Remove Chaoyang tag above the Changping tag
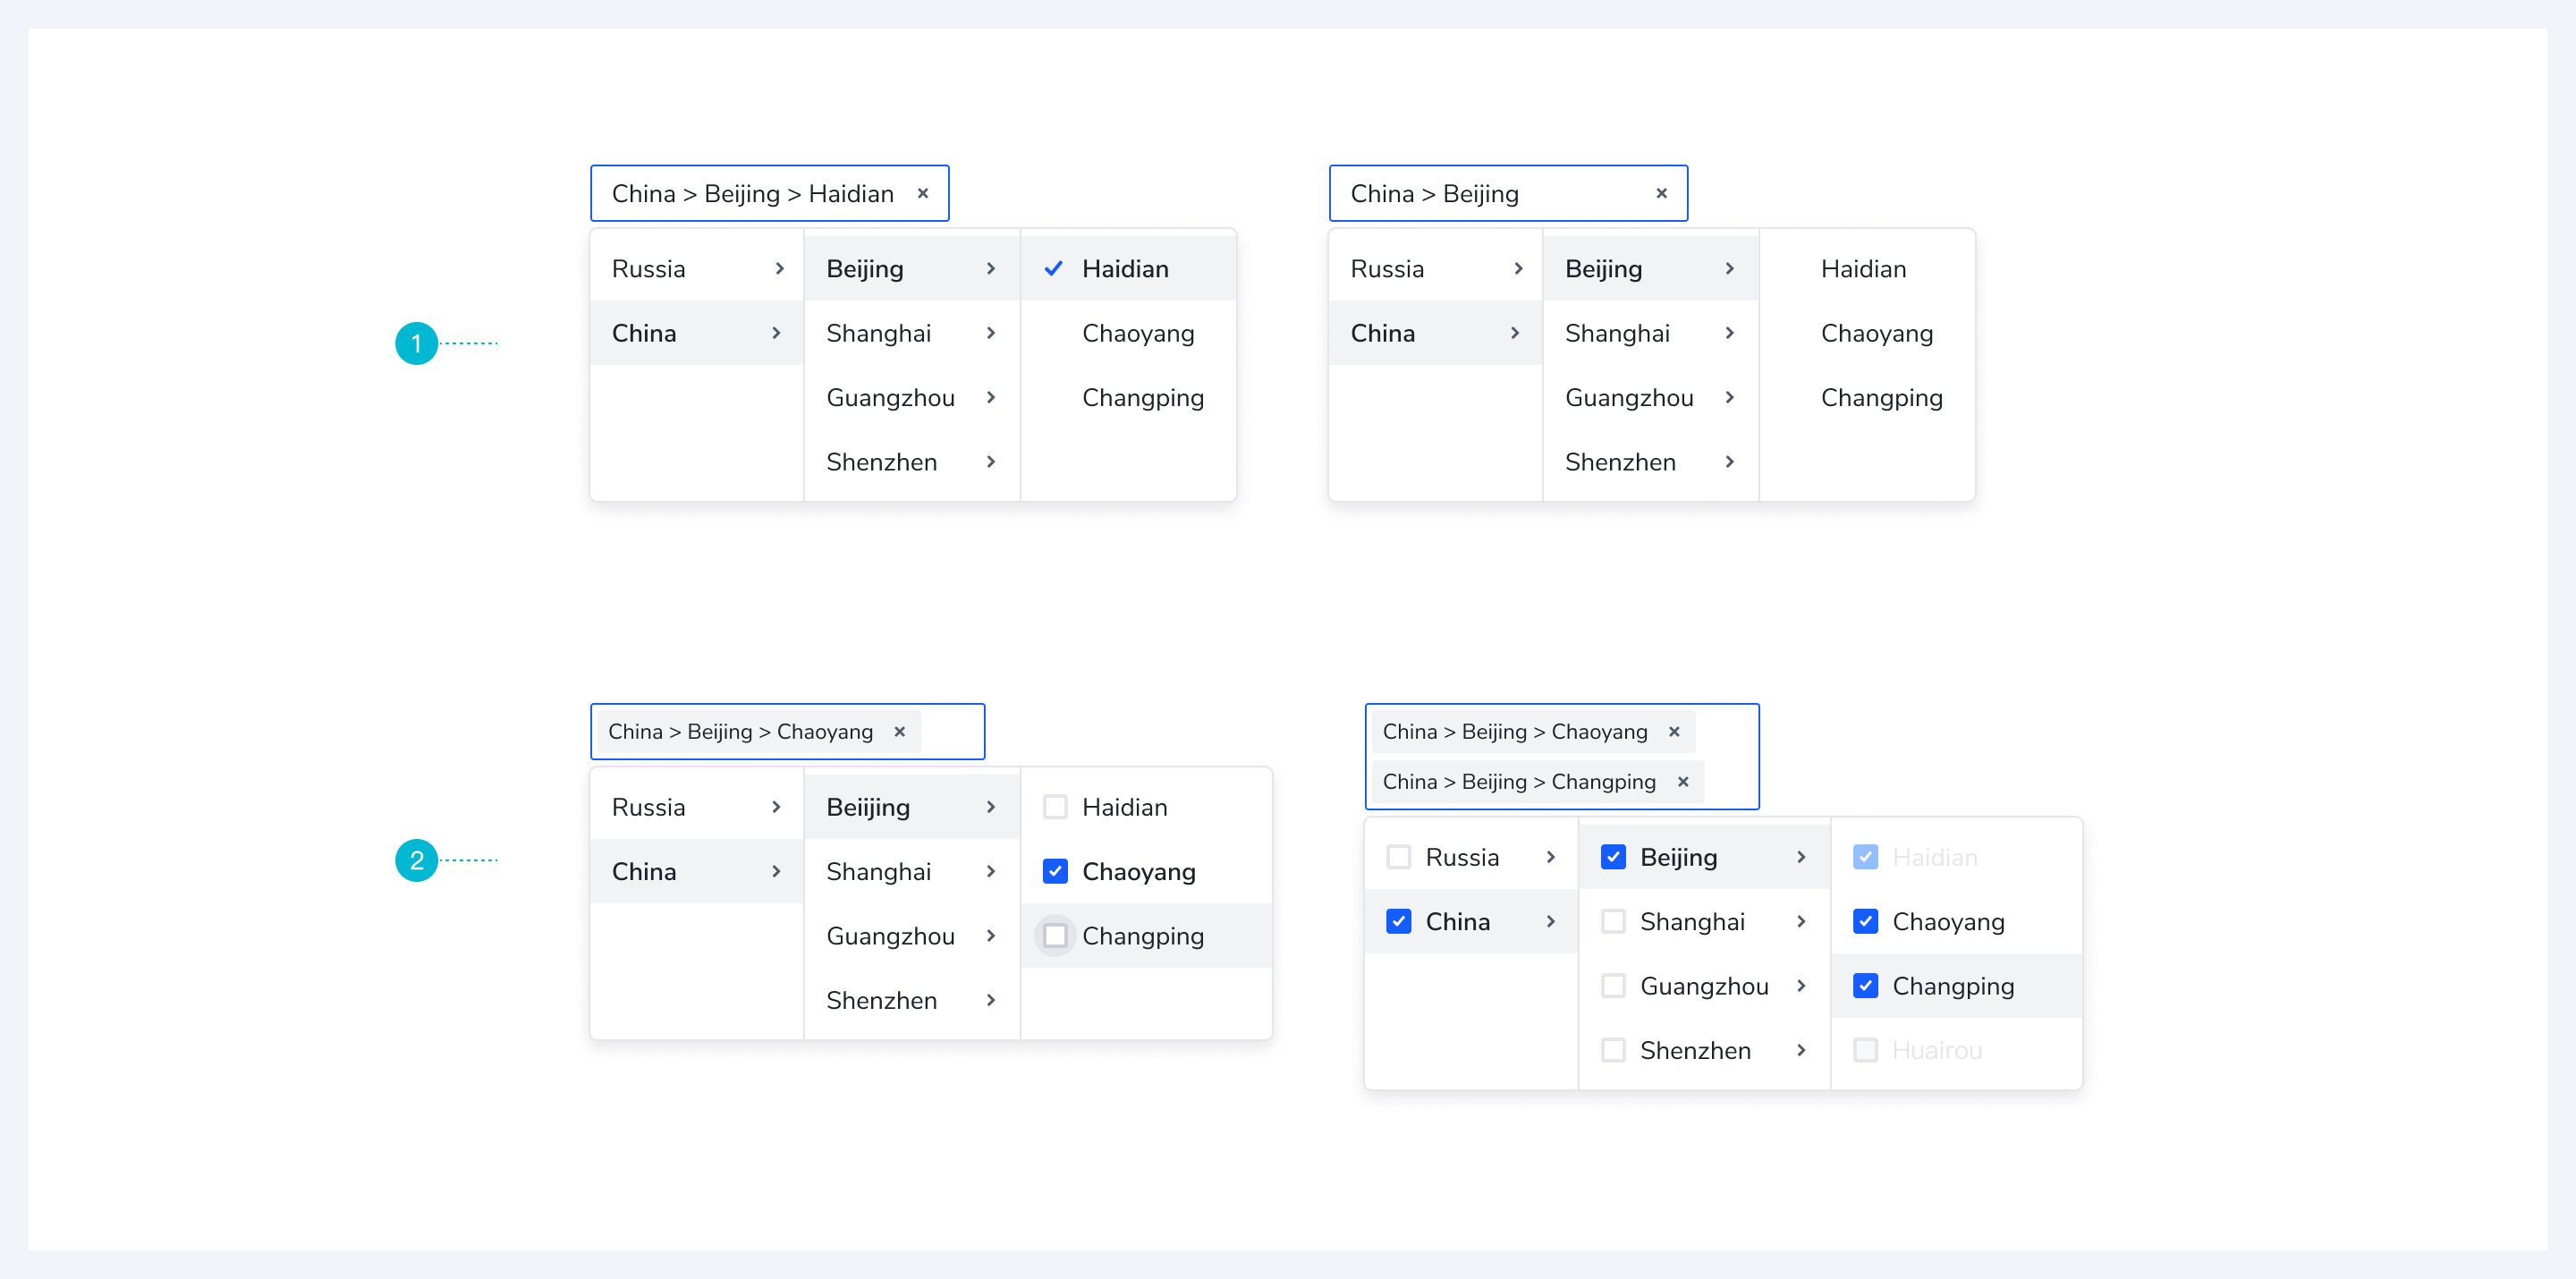This screenshot has height=1279, width=2576. click(x=1674, y=731)
